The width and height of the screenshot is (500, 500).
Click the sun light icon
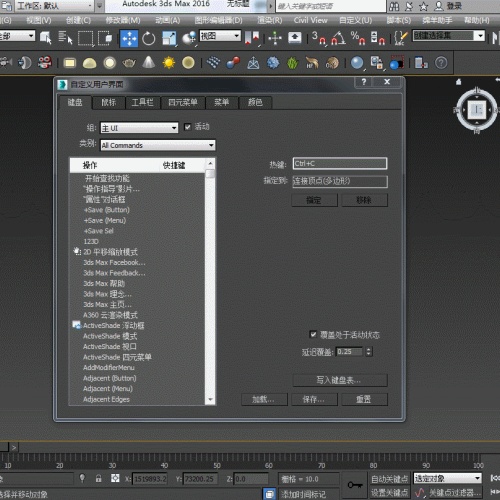click(x=169, y=63)
